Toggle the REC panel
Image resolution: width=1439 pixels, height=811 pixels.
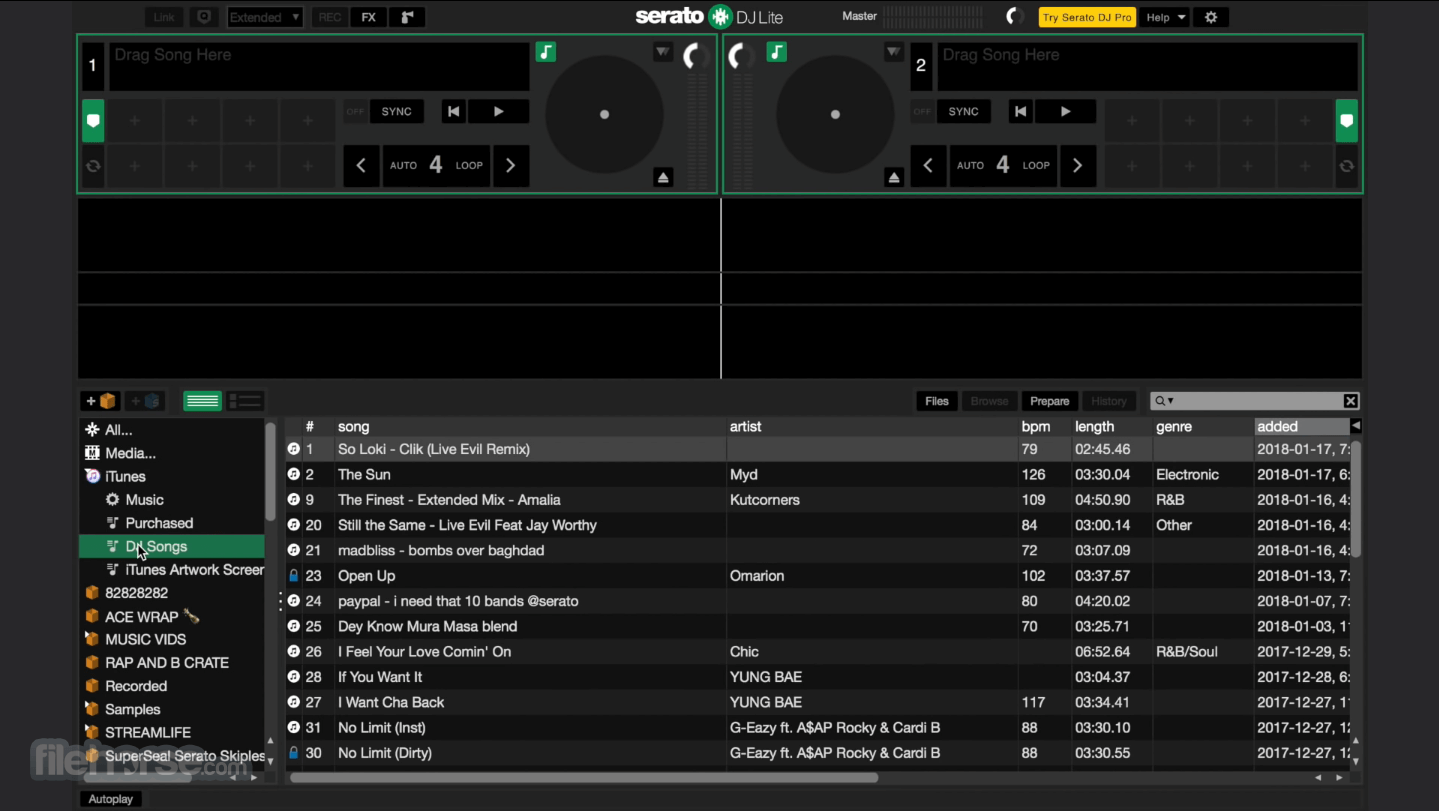tap(330, 17)
